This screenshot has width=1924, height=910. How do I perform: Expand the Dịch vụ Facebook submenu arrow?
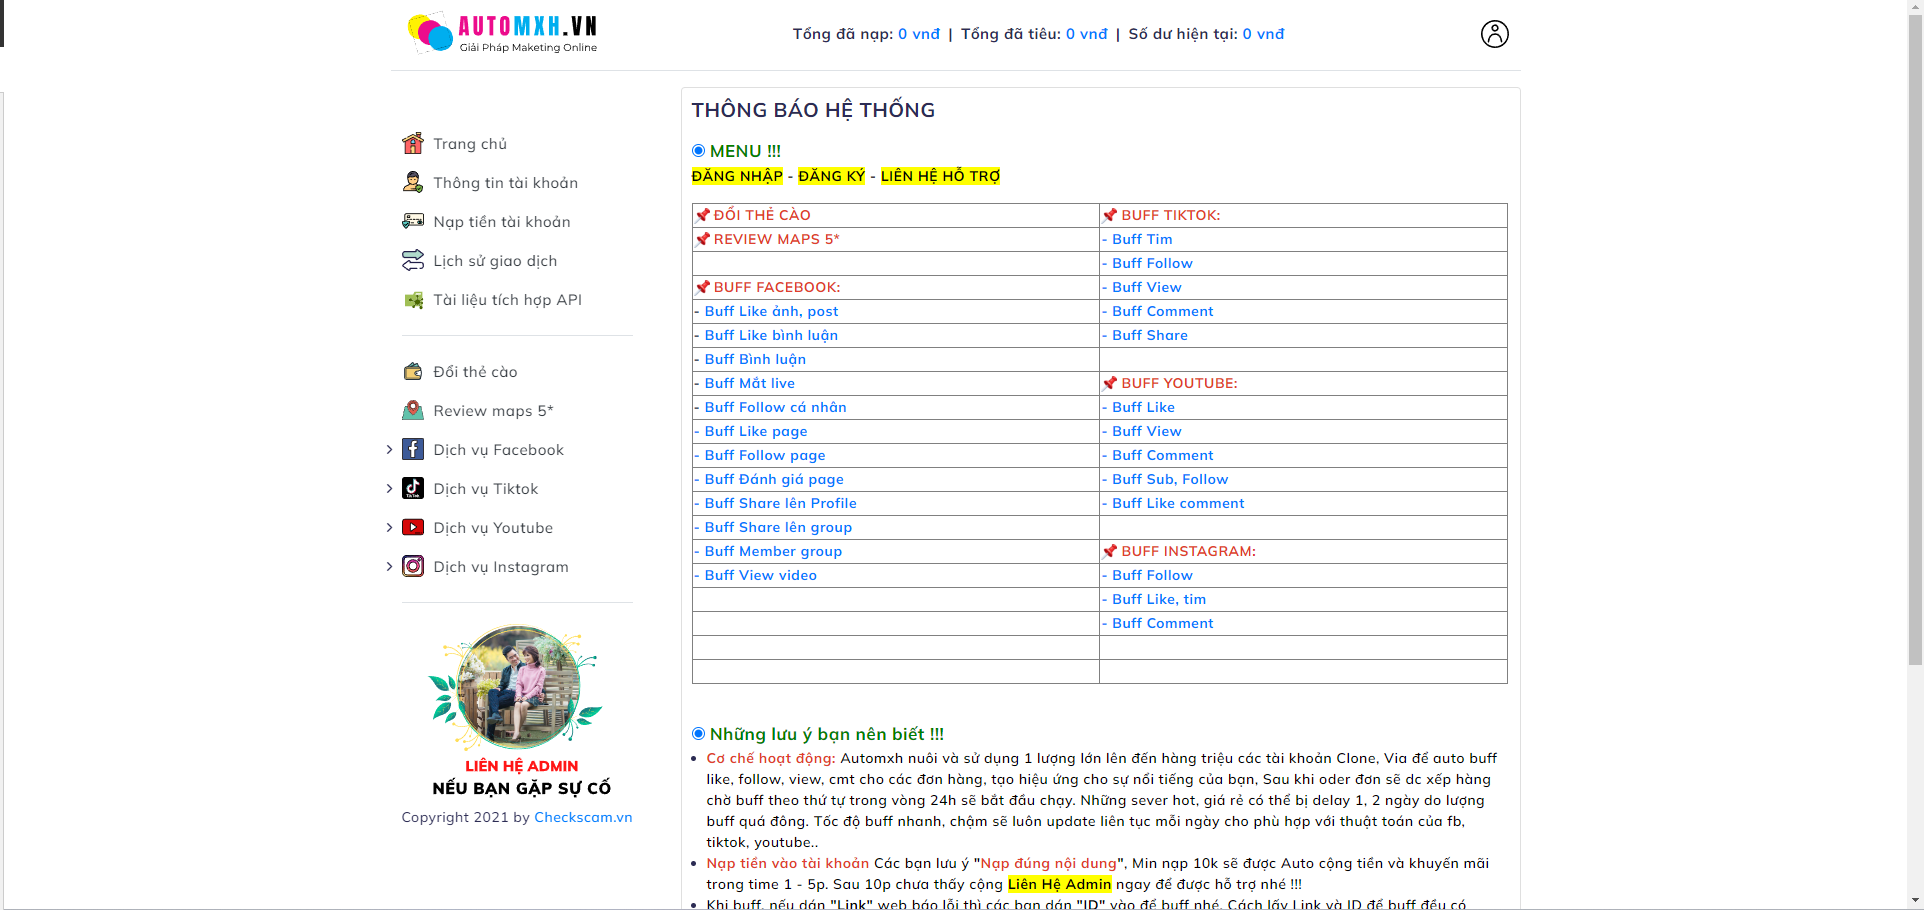click(x=389, y=450)
